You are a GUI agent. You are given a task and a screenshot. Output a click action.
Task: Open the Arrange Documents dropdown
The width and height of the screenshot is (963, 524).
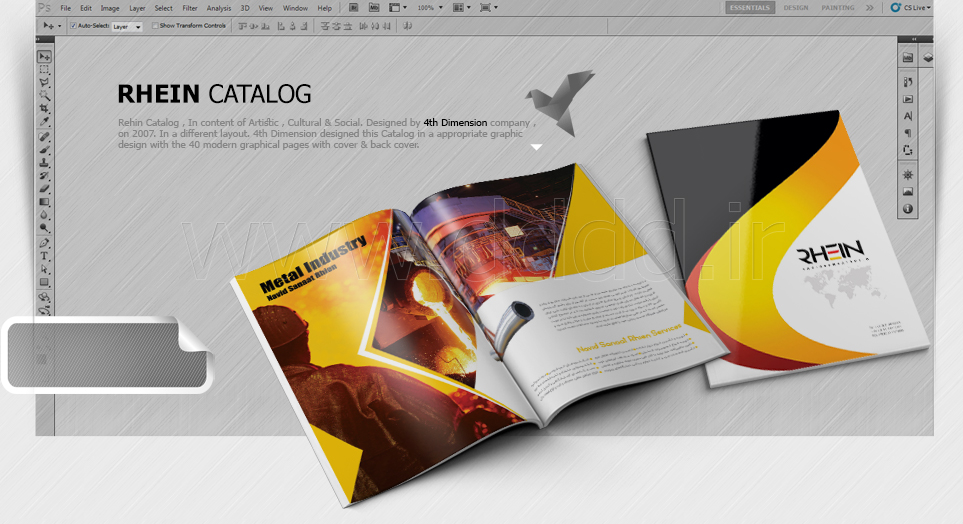[x=461, y=8]
